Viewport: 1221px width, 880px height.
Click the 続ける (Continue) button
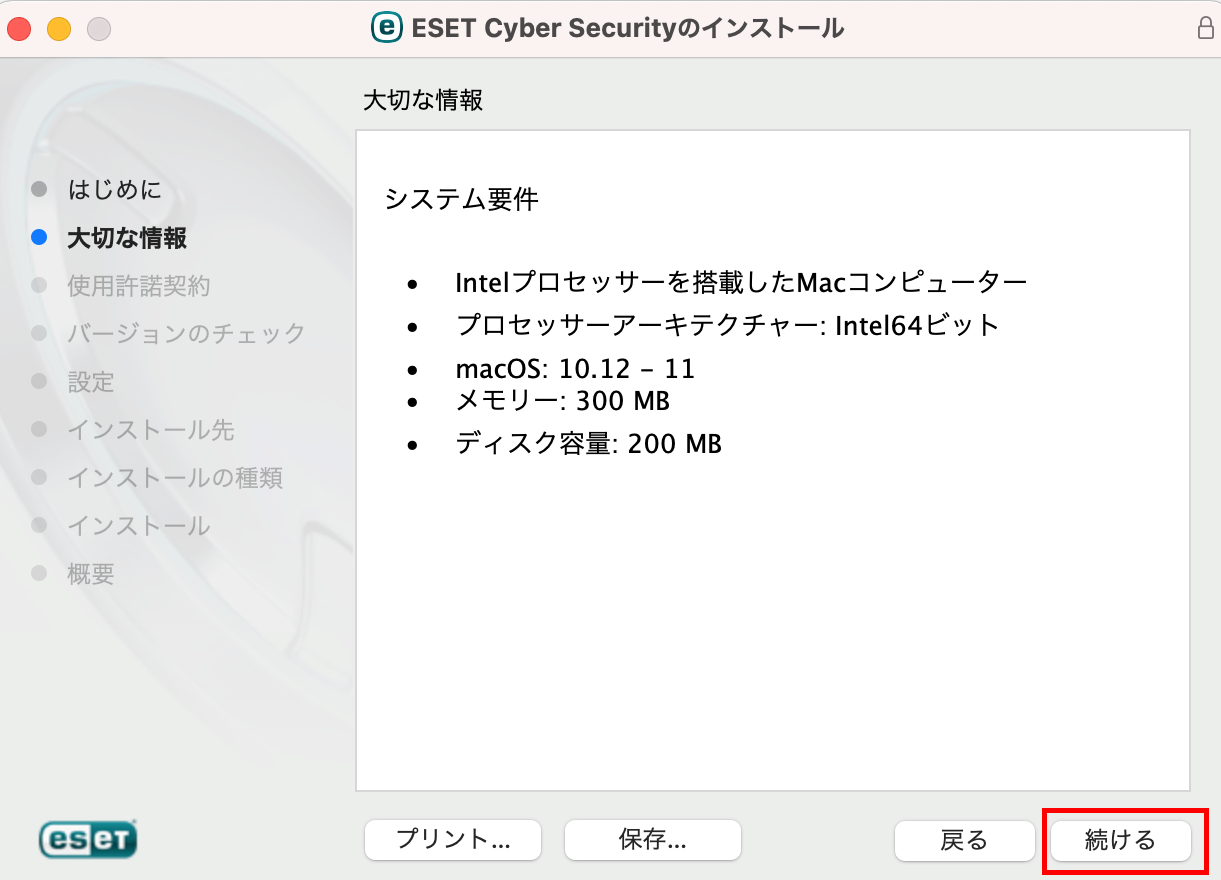point(1120,840)
